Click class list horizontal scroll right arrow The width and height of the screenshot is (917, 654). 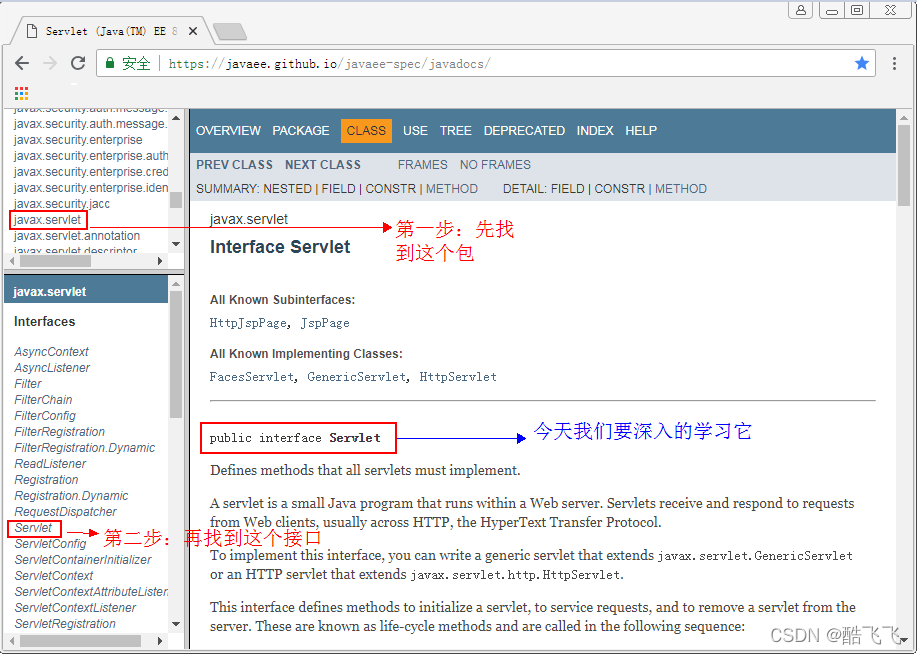160,641
